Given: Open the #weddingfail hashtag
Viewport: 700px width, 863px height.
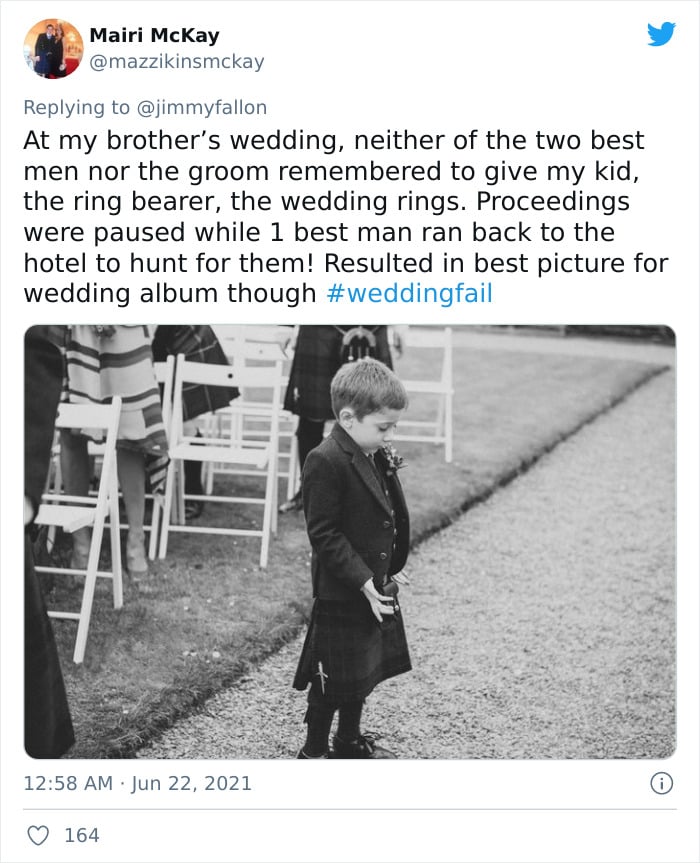Looking at the screenshot, I should (409, 294).
